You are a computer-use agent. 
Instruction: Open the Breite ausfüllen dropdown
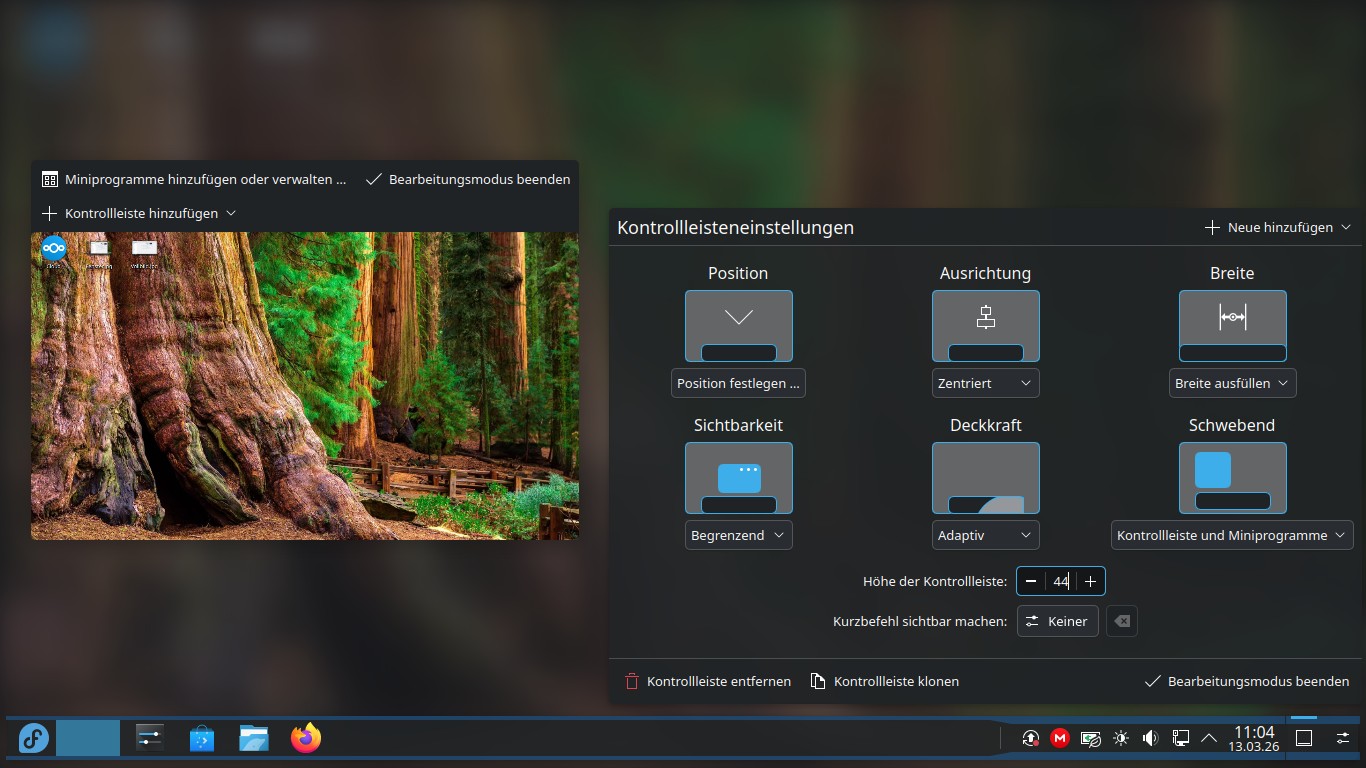pyautogui.click(x=1233, y=383)
